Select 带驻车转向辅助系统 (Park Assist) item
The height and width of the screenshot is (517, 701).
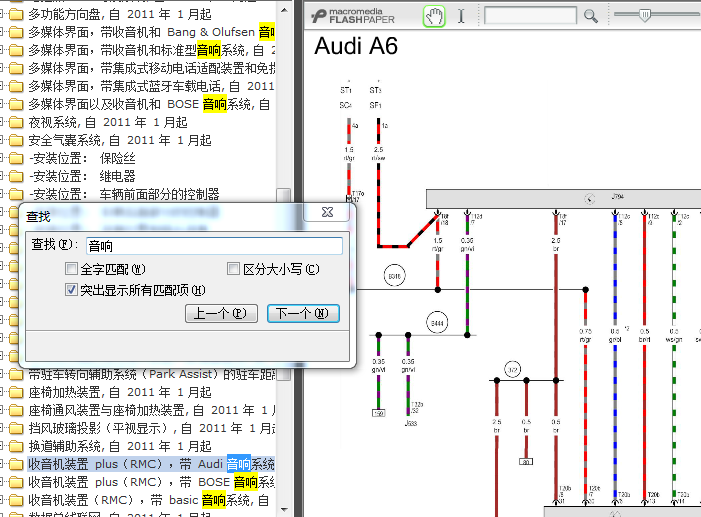151,375
